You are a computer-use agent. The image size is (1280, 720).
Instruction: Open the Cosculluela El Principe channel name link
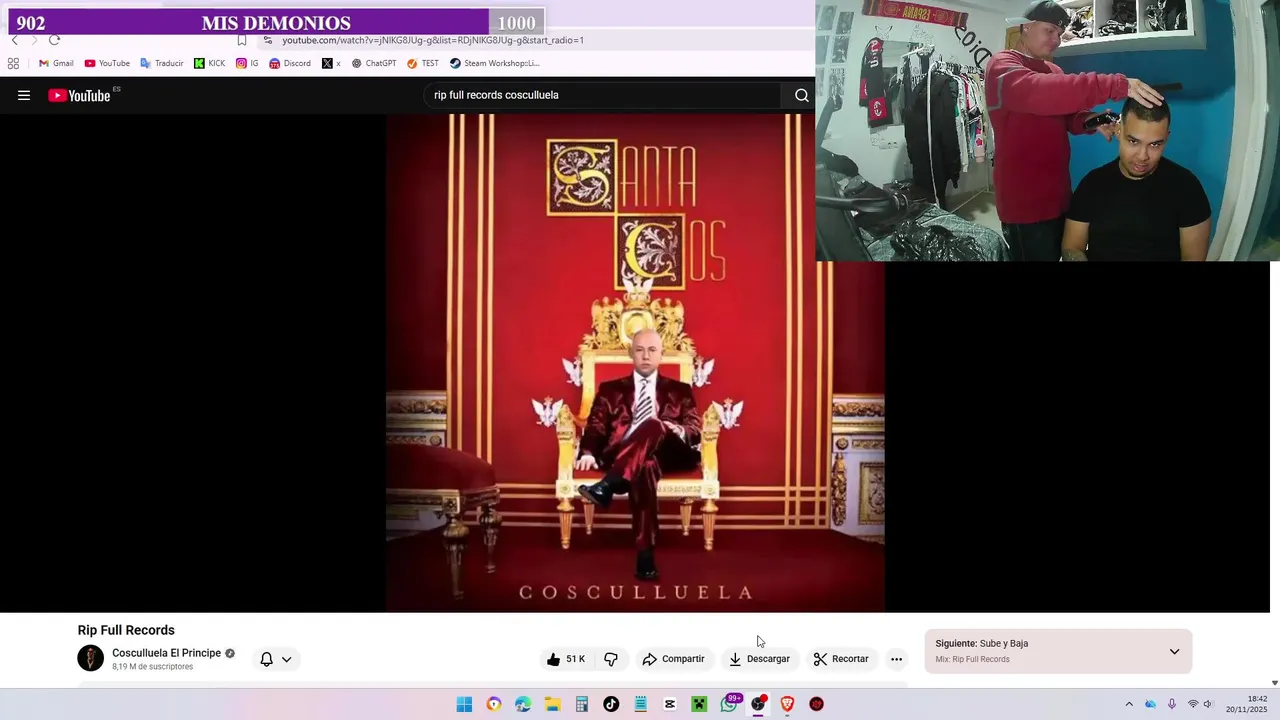pos(166,653)
